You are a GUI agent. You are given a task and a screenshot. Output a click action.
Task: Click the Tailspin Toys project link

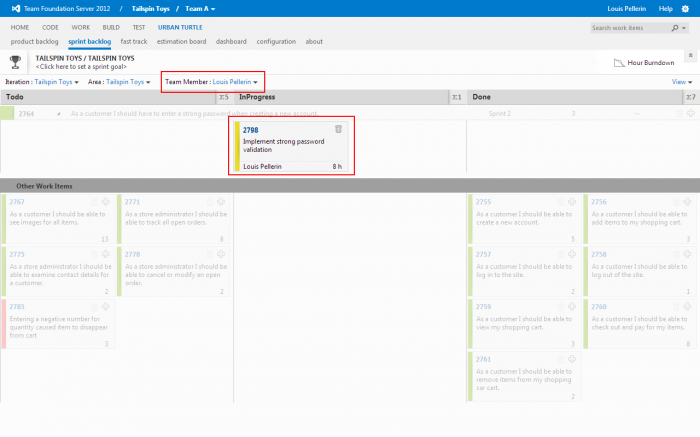150,8
